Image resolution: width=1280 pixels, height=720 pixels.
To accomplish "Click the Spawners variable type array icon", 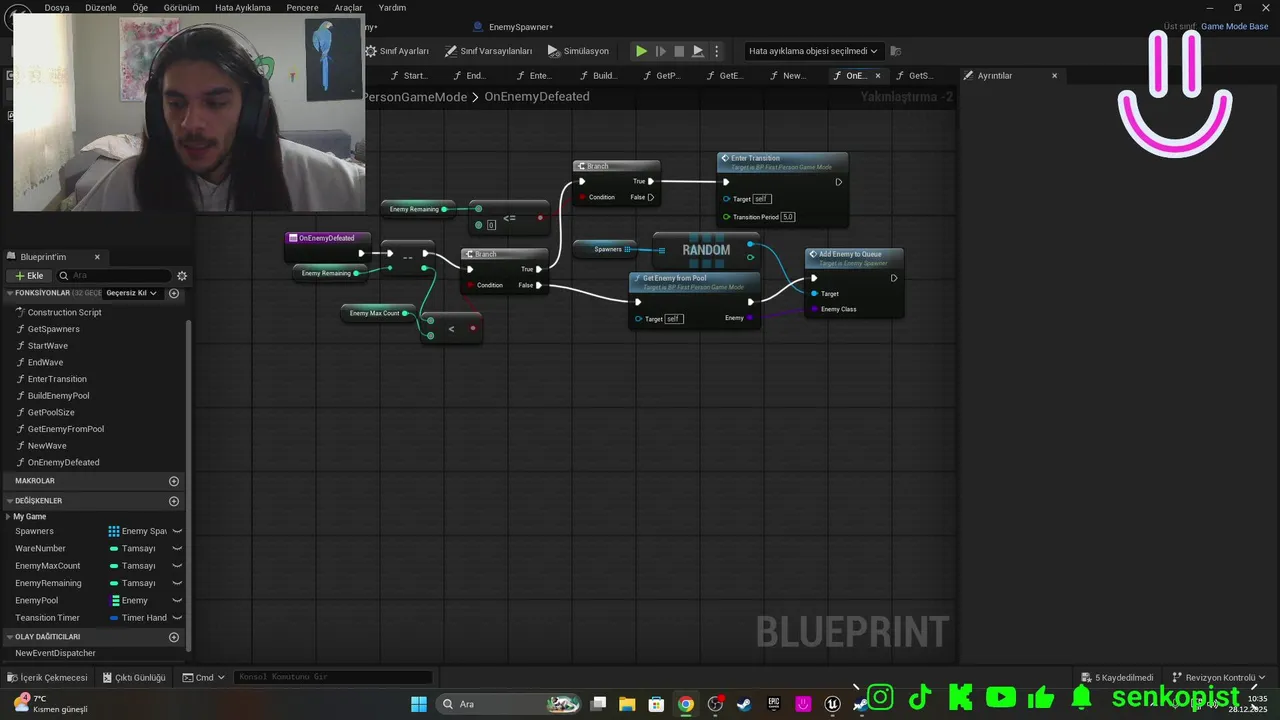I will 114,531.
